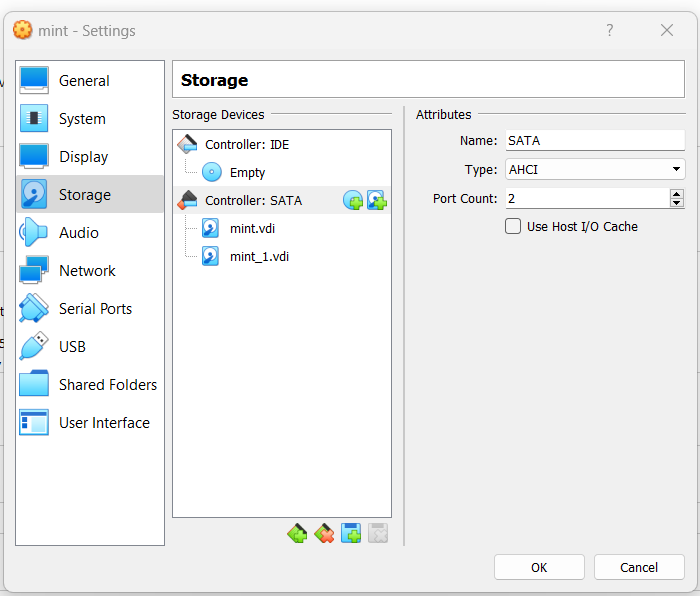Screen dimensions: 700x596
Task: Click the mint.vdi hard disk icon
Action: 210,228
